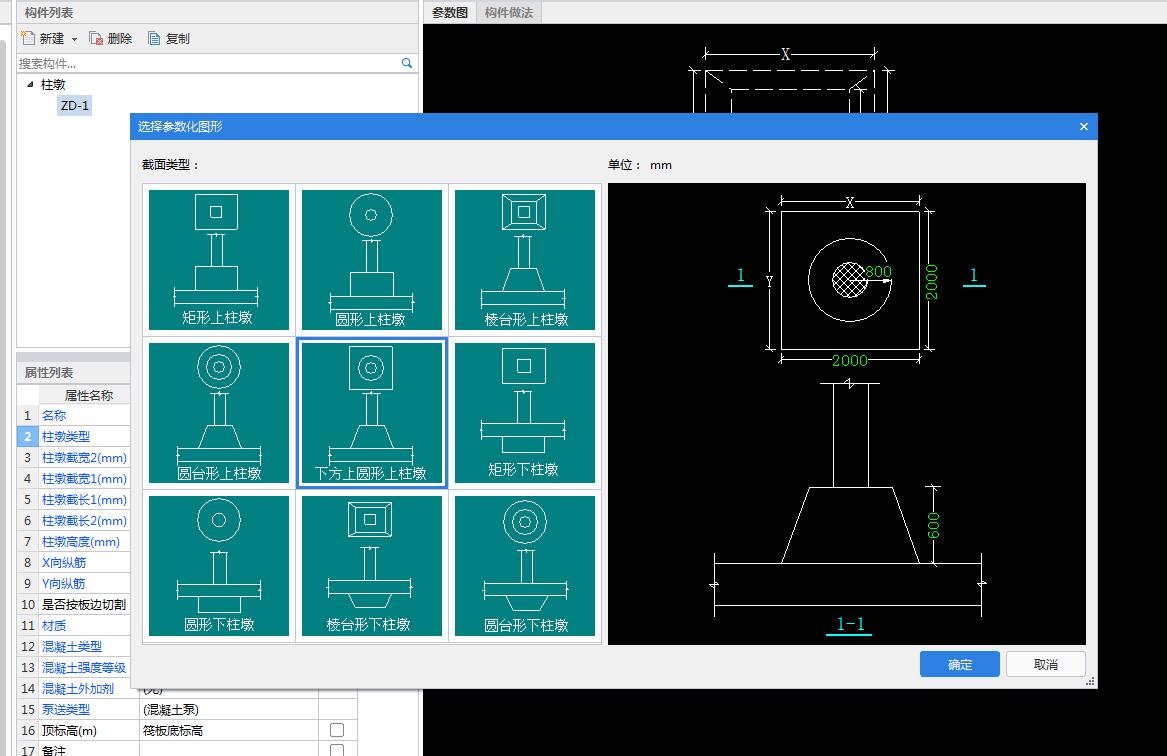Select the 圆台形下柱墩 section type
The height and width of the screenshot is (756, 1167).
click(525, 566)
